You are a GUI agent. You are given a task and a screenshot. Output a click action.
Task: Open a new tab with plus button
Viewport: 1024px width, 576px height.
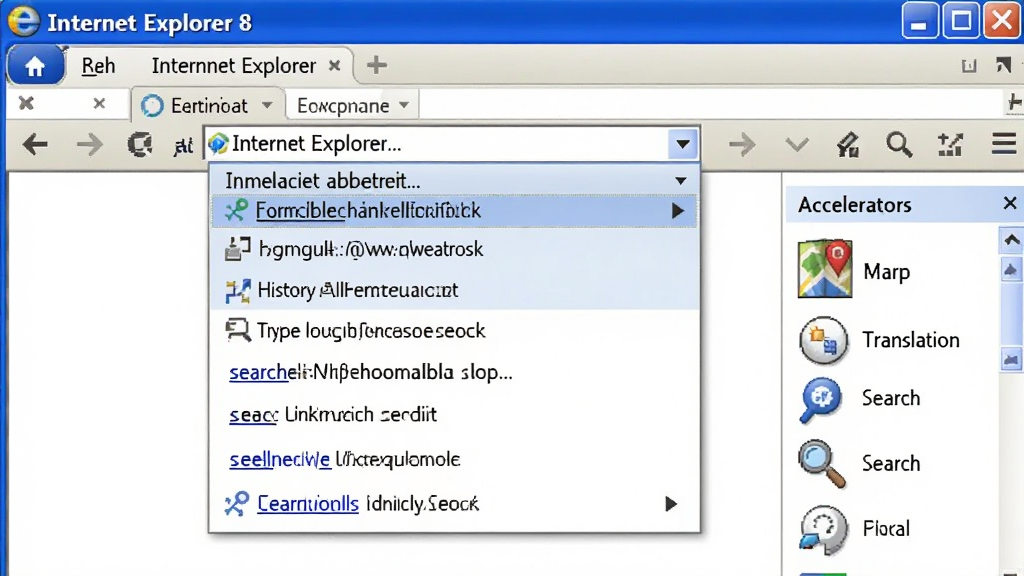(x=376, y=65)
